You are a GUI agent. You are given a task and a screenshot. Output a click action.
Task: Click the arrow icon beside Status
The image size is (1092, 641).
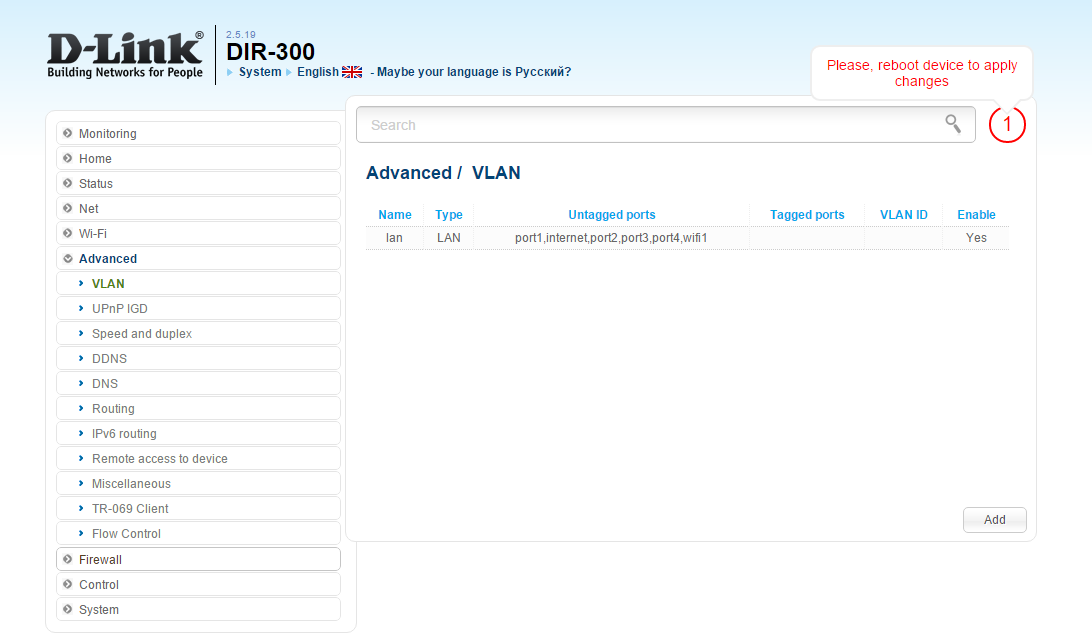pos(68,183)
